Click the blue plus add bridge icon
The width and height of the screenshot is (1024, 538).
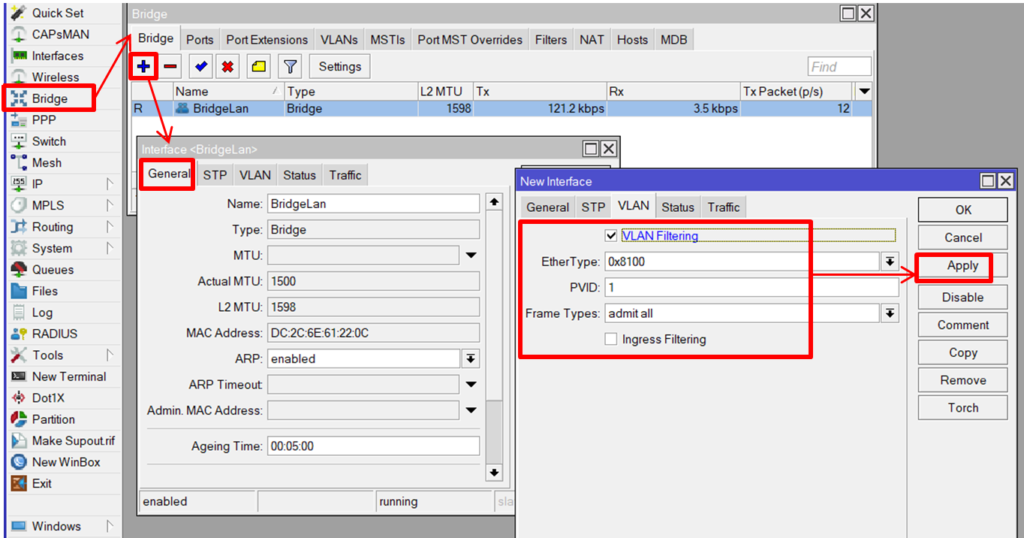144,67
